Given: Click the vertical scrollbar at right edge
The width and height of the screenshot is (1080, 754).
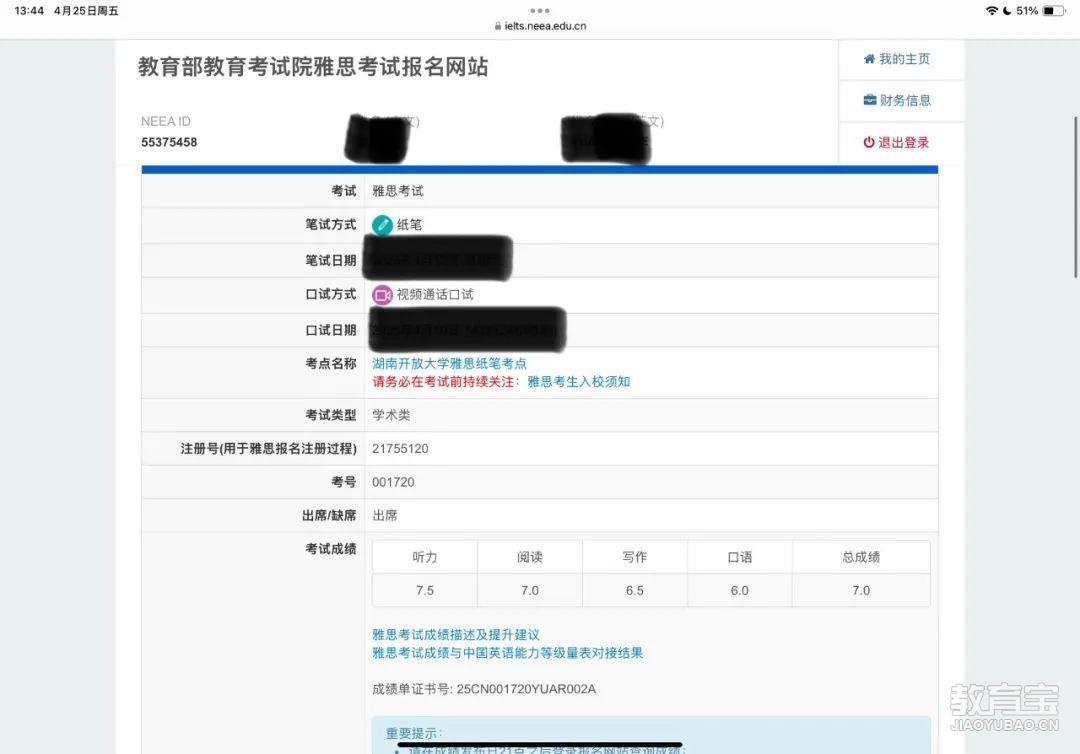Looking at the screenshot, I should [1076, 197].
